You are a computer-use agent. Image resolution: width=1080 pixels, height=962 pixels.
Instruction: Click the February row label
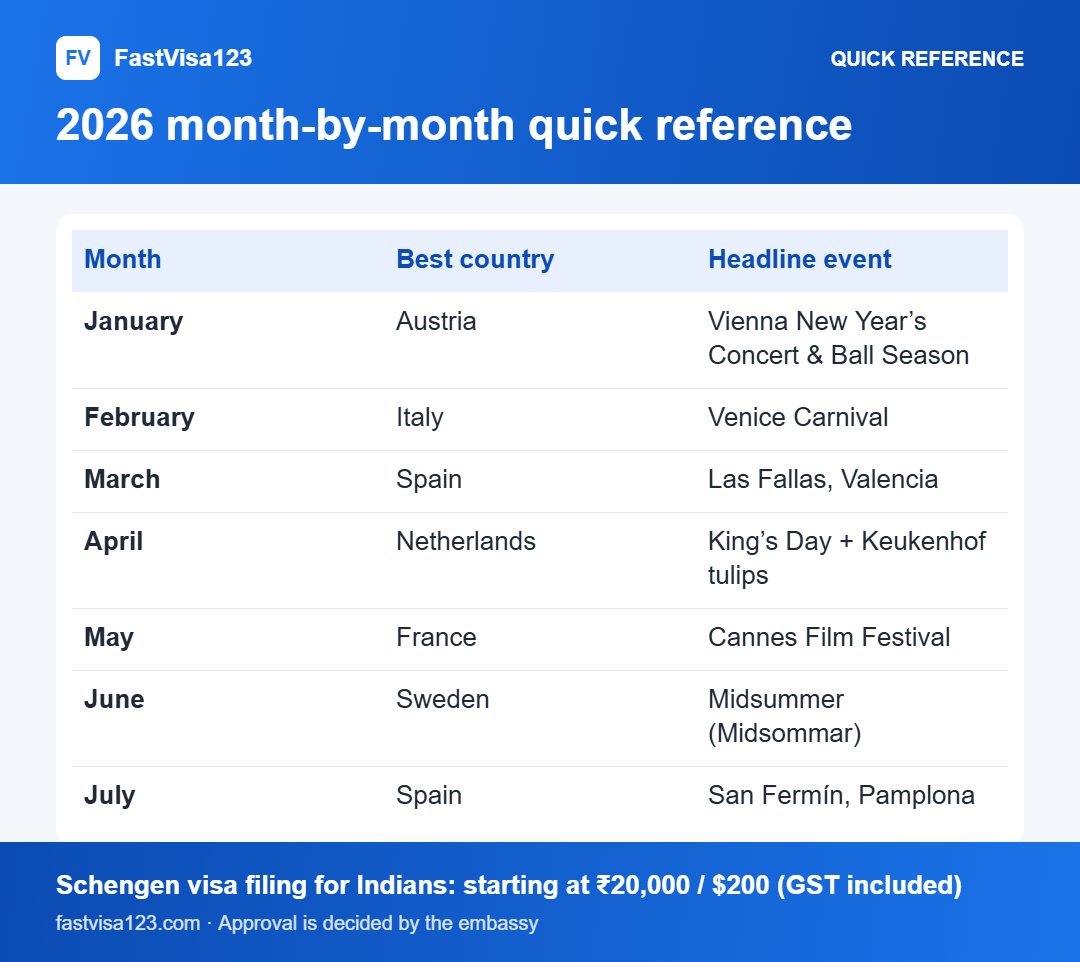(x=139, y=417)
